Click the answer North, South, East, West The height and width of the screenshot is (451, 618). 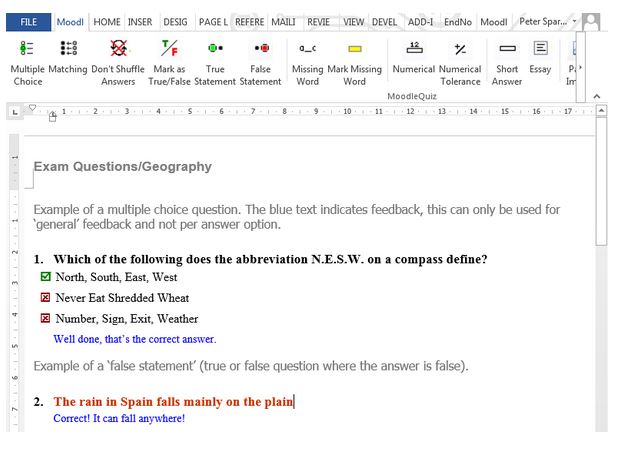point(116,277)
